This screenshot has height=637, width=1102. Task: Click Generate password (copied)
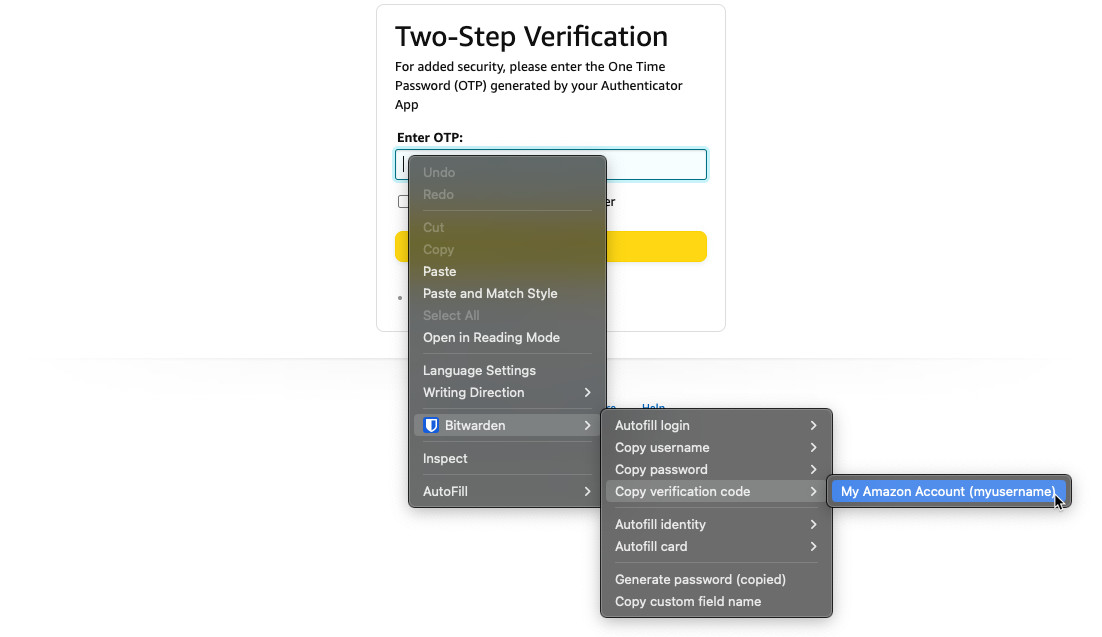click(700, 579)
